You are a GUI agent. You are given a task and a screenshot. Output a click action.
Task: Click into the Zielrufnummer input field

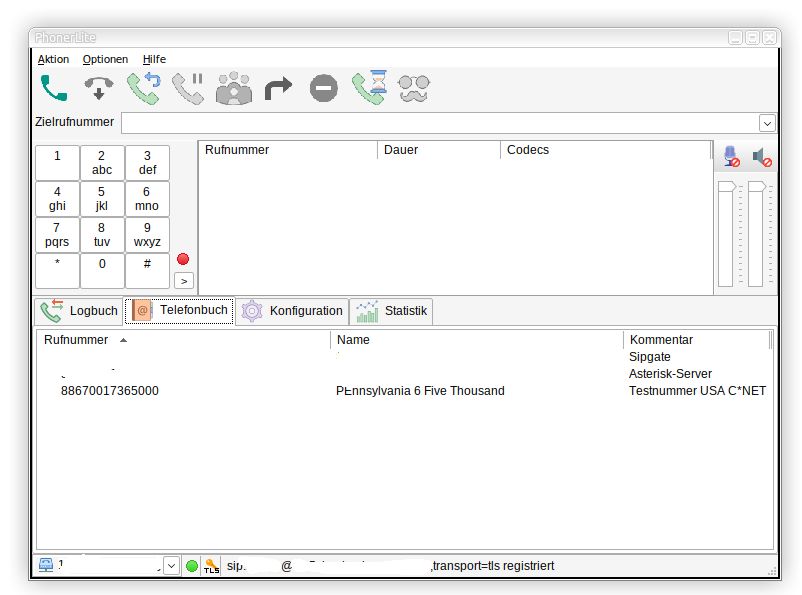coord(440,123)
